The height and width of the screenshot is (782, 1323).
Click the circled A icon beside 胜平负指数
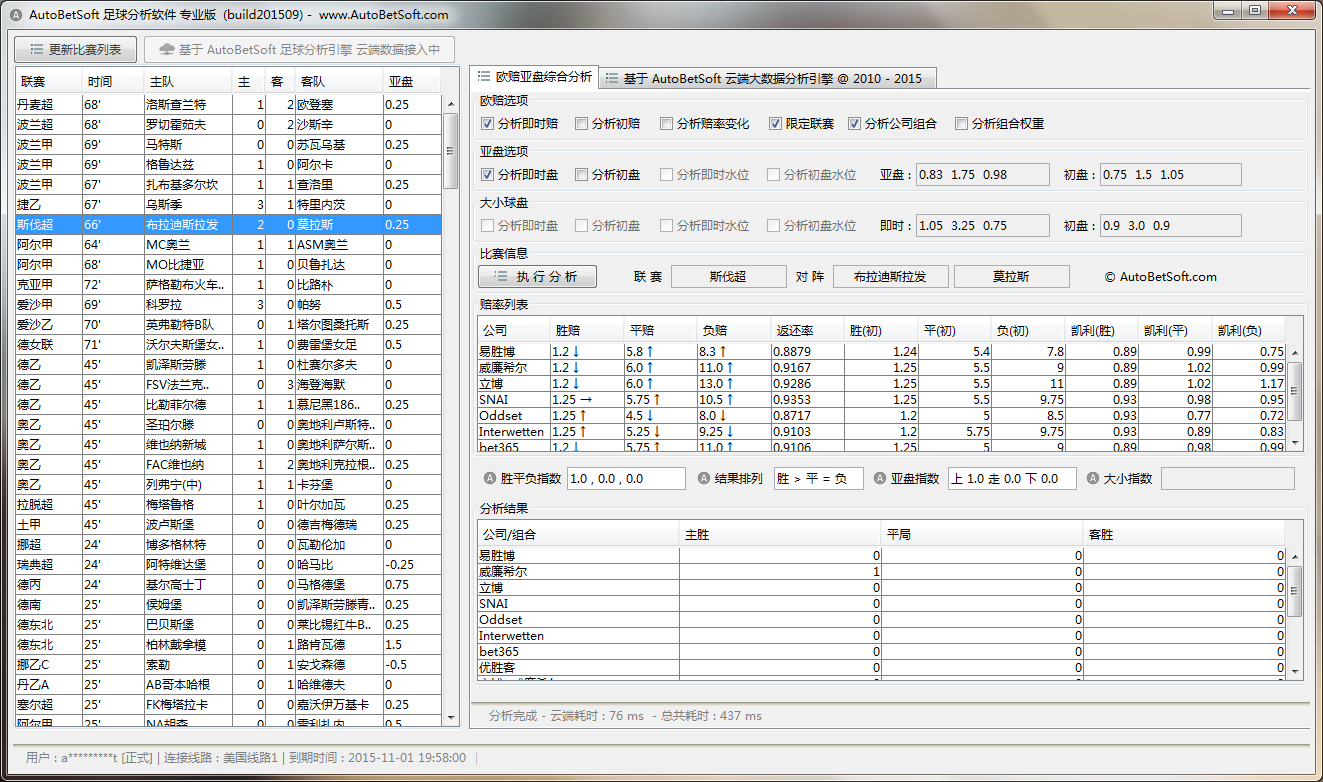click(490, 478)
